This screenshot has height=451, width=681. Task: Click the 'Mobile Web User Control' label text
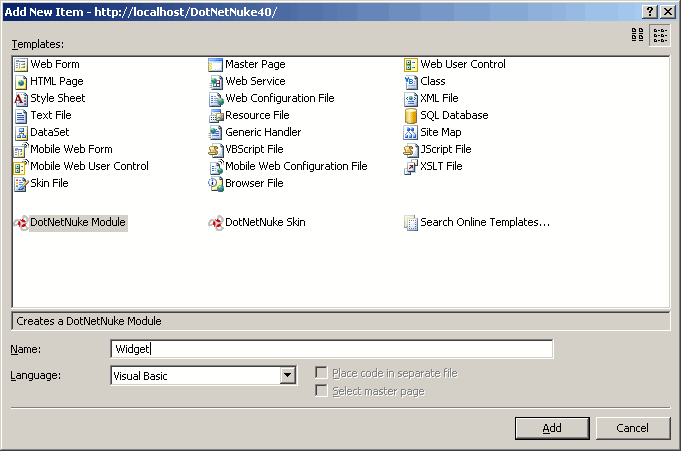tap(89, 166)
